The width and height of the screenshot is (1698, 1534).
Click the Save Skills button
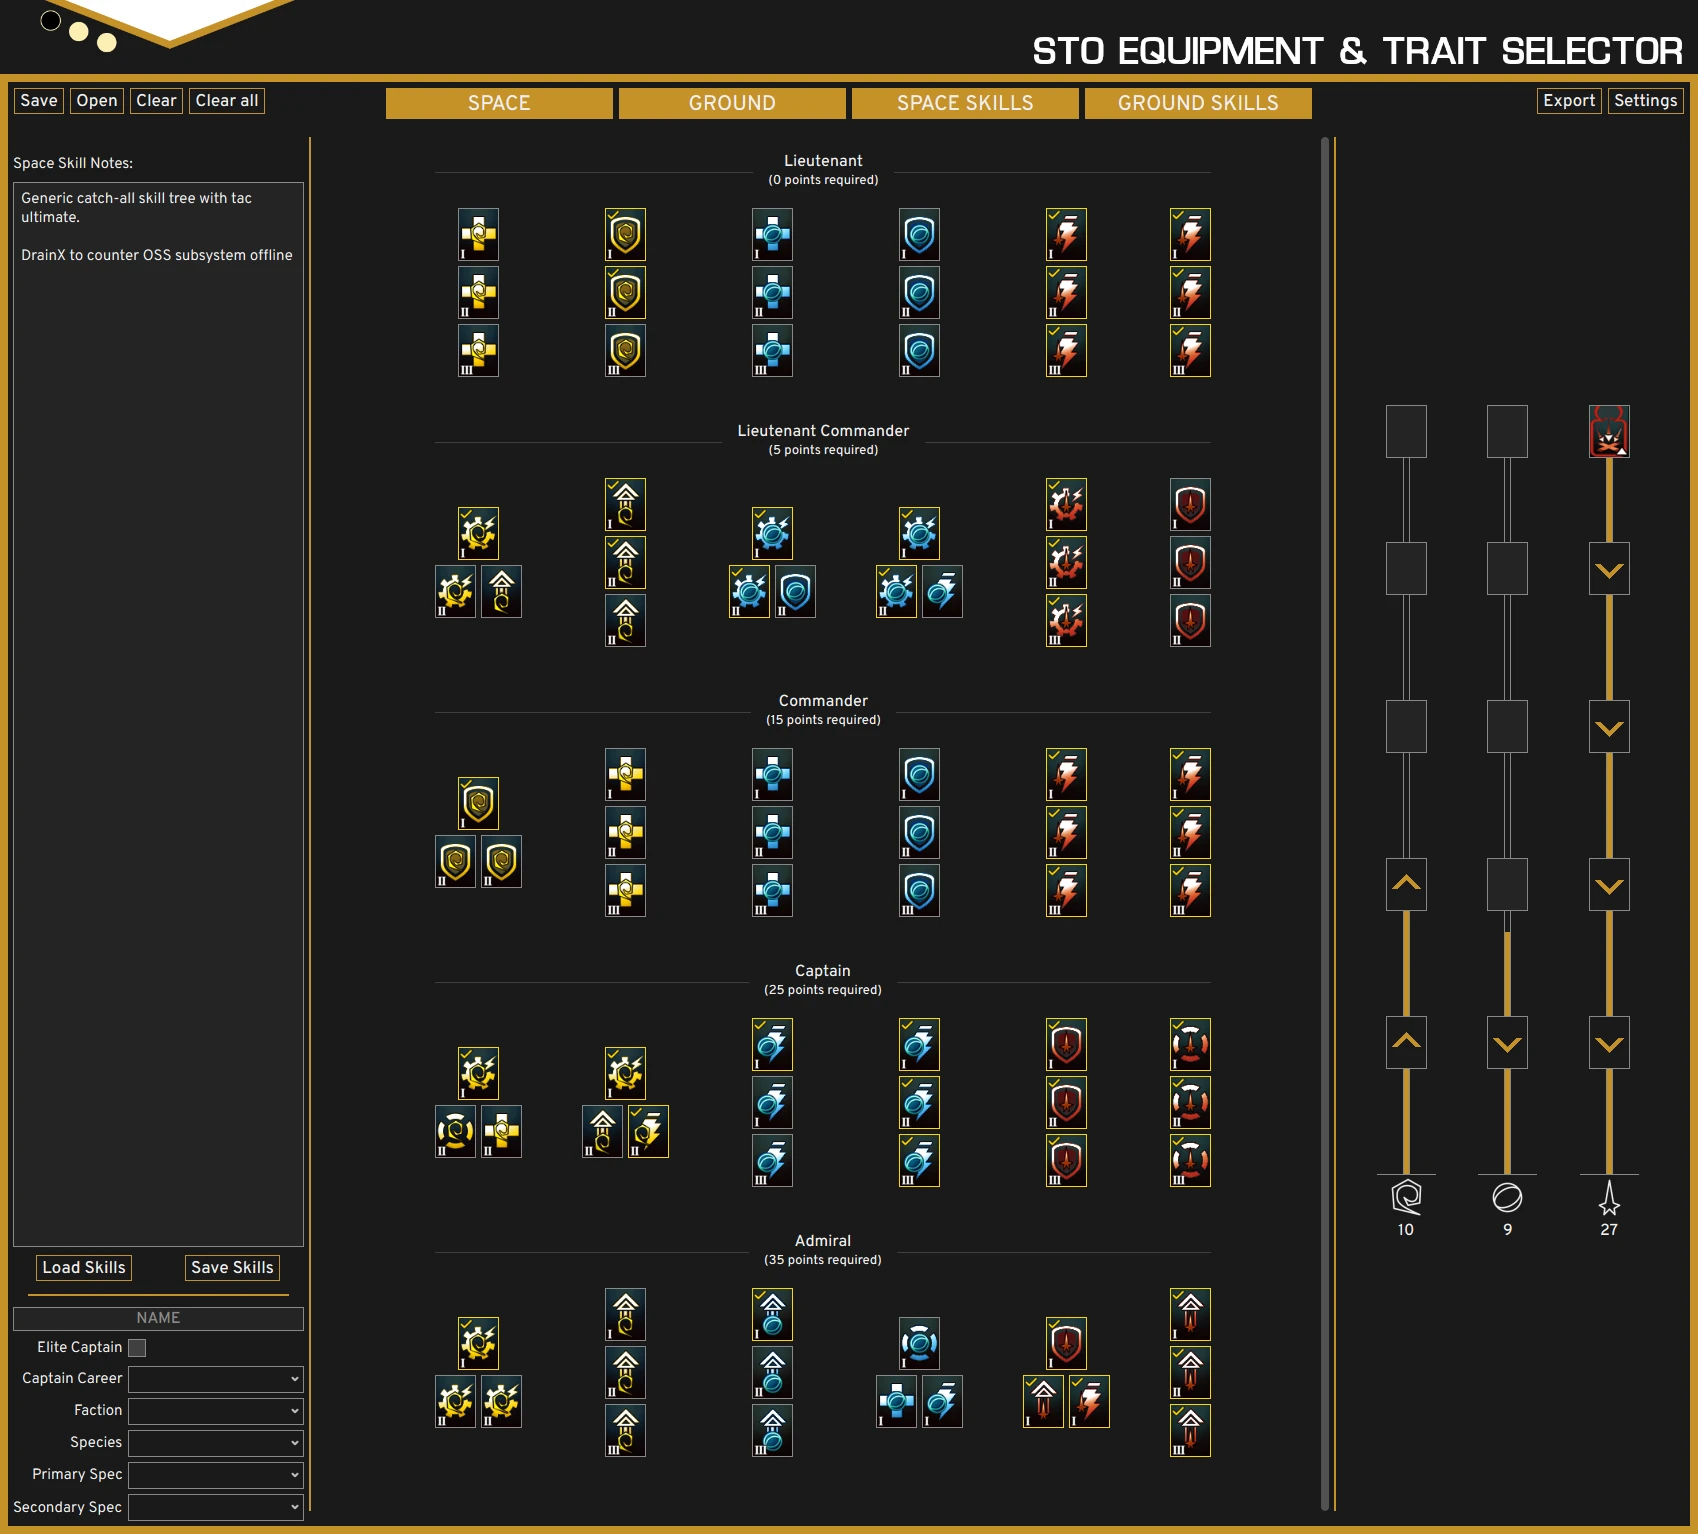(x=232, y=1268)
